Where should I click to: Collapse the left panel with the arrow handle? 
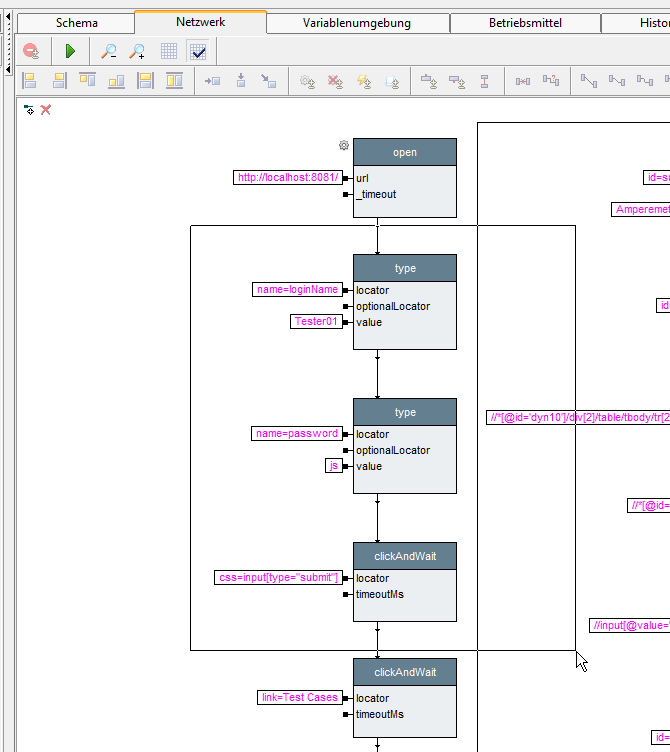point(9,14)
